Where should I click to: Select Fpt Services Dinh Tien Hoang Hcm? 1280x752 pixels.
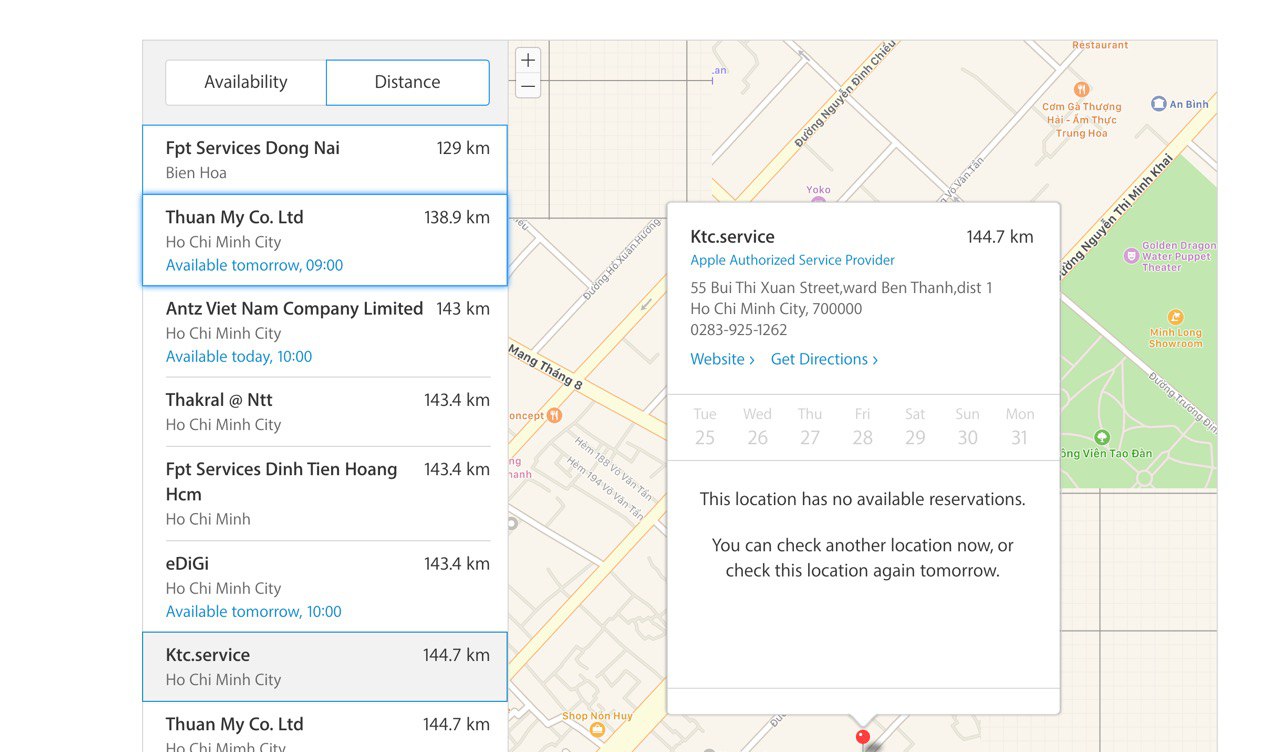[325, 493]
